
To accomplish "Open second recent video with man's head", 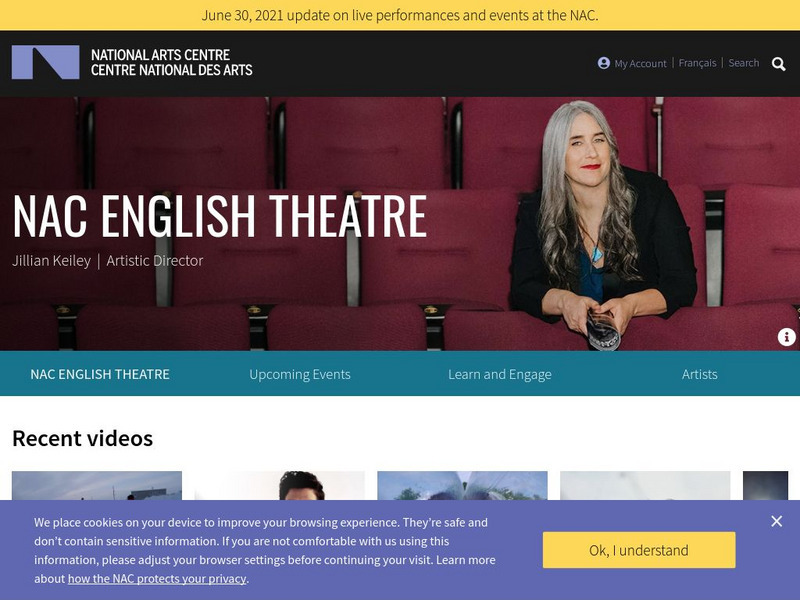I will (280, 485).
